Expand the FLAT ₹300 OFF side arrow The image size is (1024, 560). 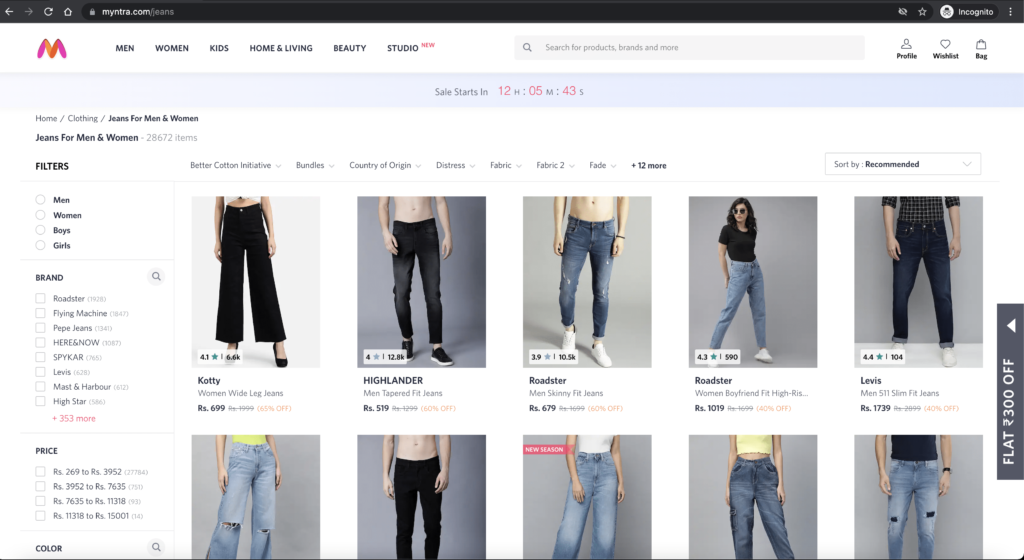(1011, 326)
